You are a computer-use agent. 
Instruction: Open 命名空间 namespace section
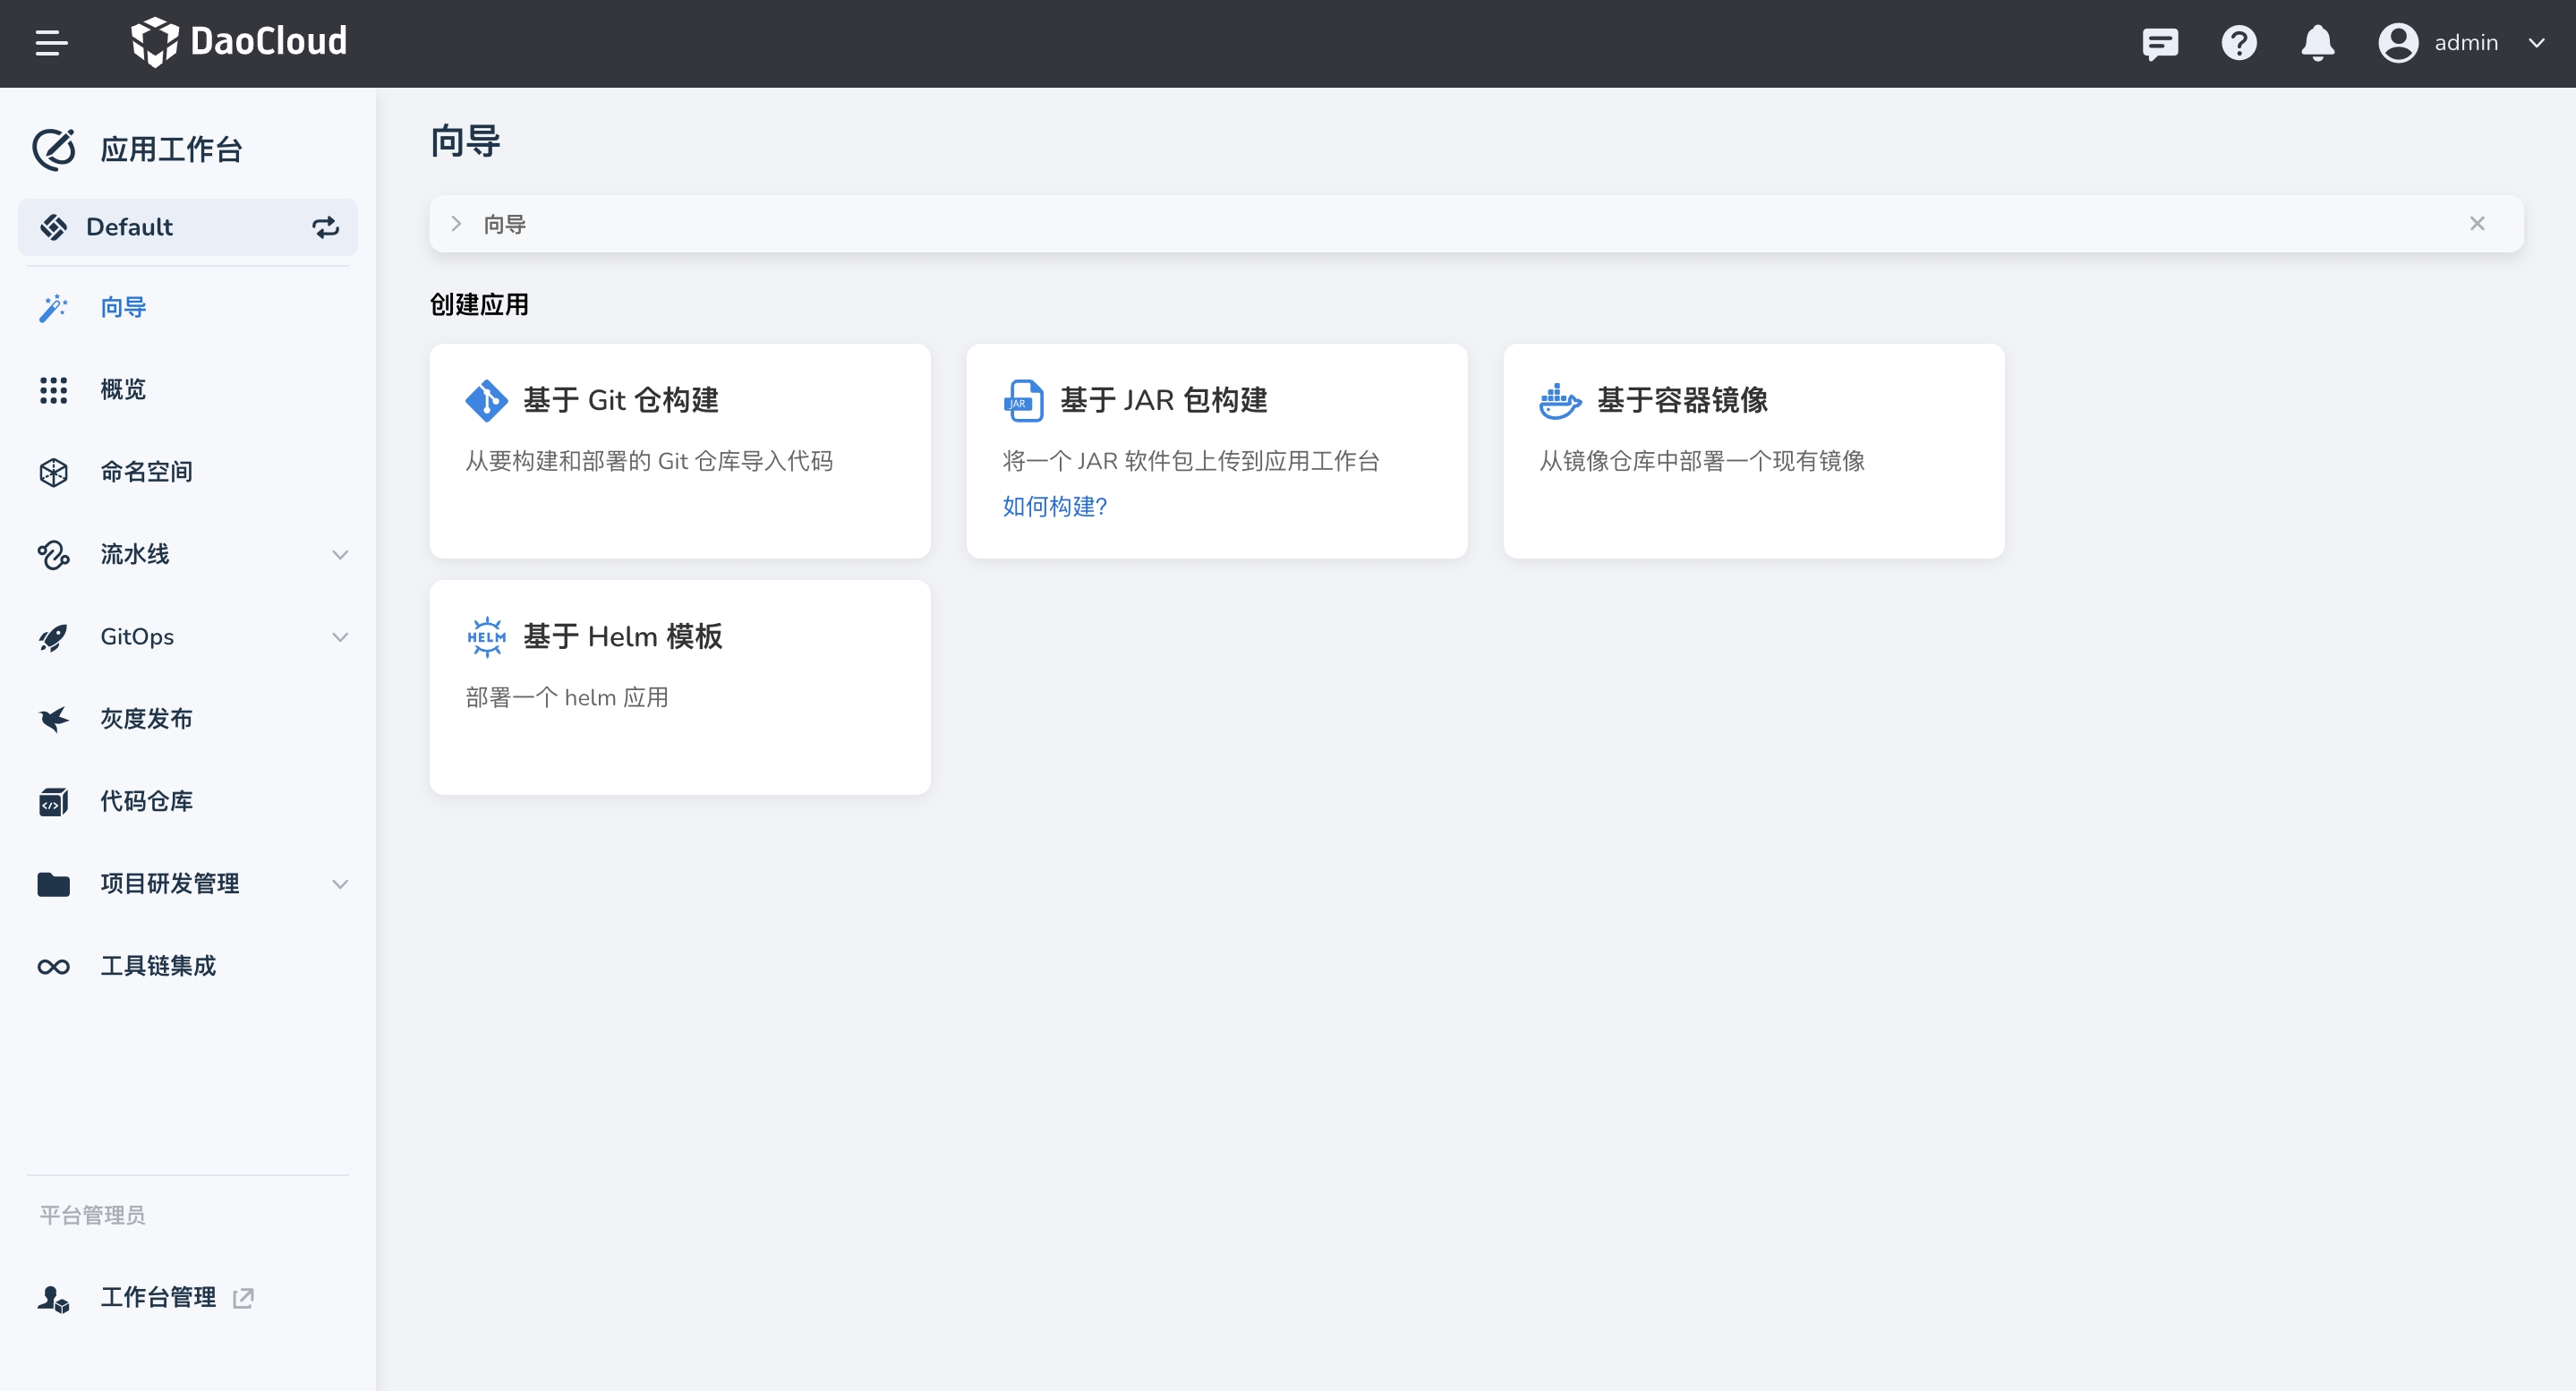(x=54, y=472)
